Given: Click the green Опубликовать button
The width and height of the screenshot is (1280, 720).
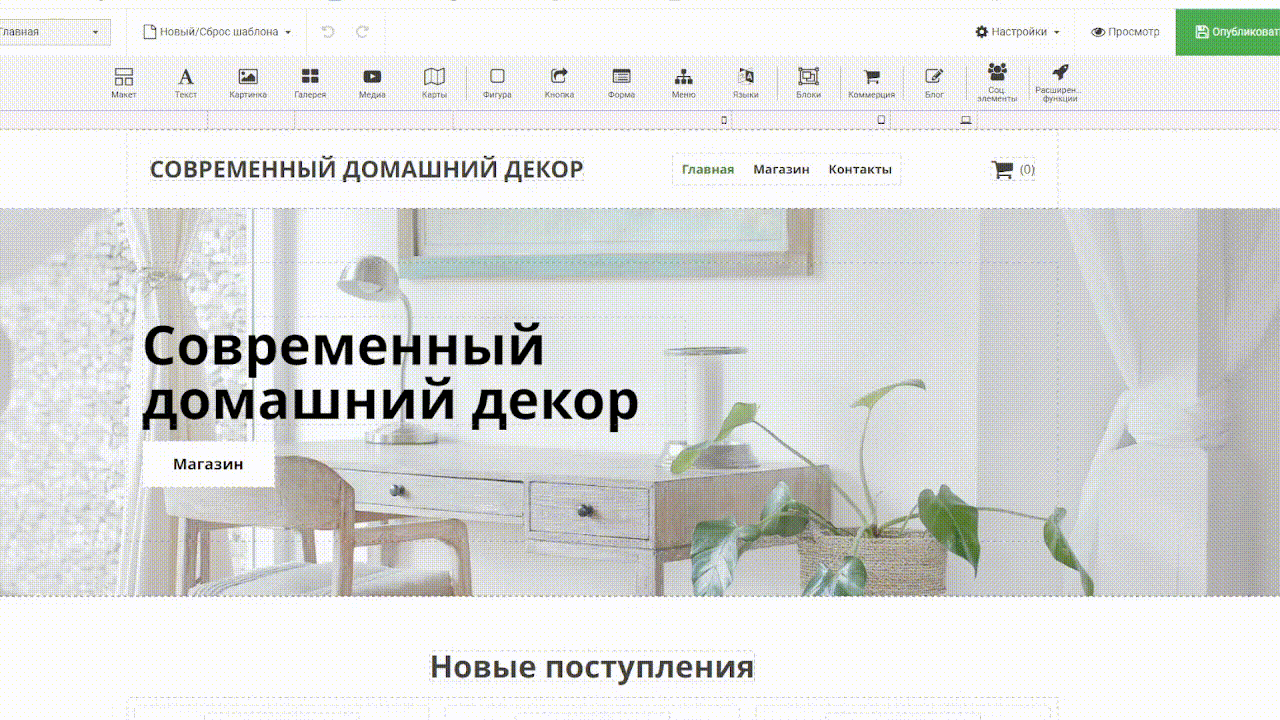Looking at the screenshot, I should (1230, 32).
